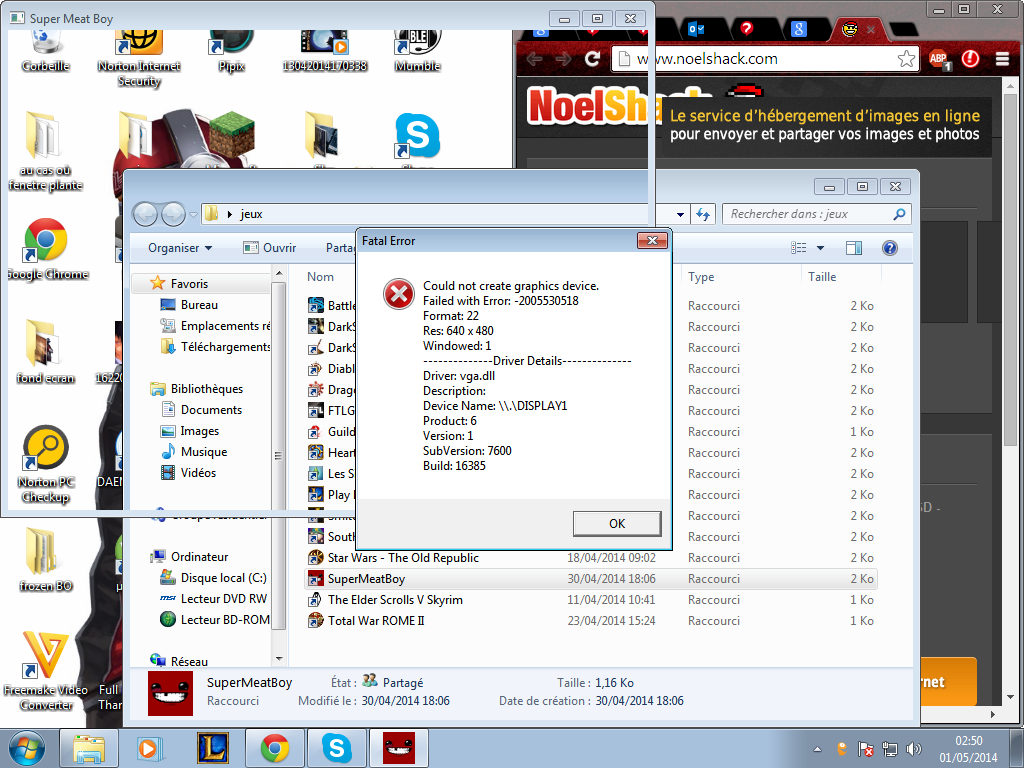Select Lecteur DVD RW drive
Image resolution: width=1024 pixels, height=768 pixels.
[x=214, y=599]
